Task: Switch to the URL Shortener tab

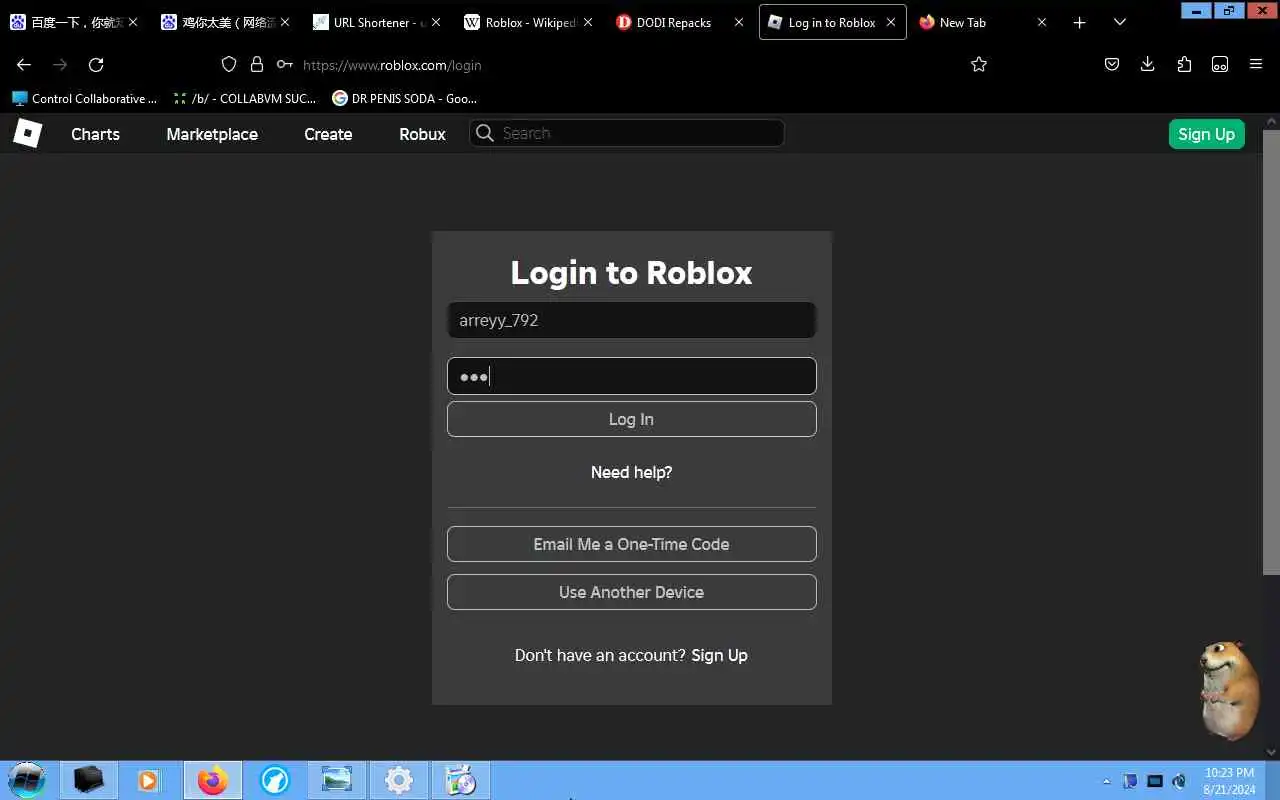Action: pos(378,22)
